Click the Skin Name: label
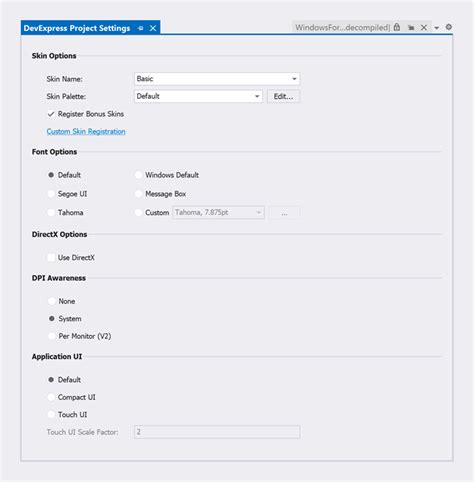The image size is (474, 482). point(64,79)
